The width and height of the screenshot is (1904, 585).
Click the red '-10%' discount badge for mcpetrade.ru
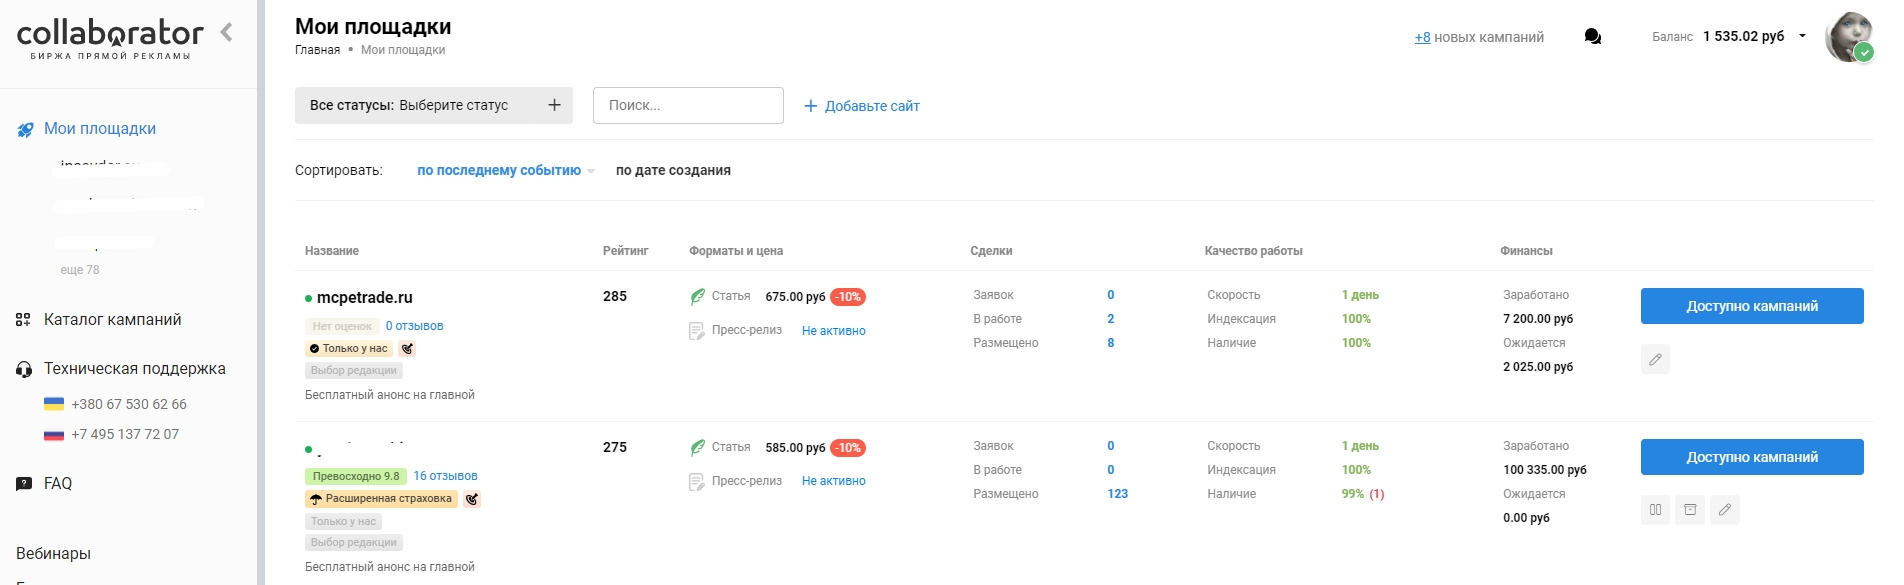point(848,297)
